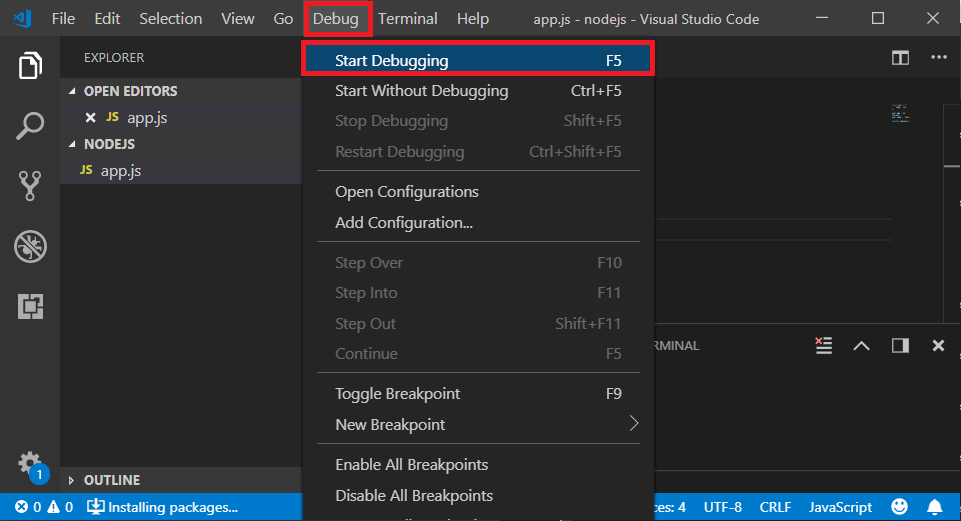Expand the Outline section
This screenshot has width=961, height=521.
71,480
